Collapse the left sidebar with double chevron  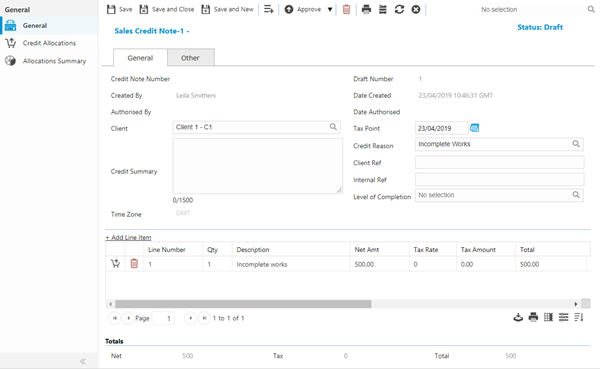(83, 361)
